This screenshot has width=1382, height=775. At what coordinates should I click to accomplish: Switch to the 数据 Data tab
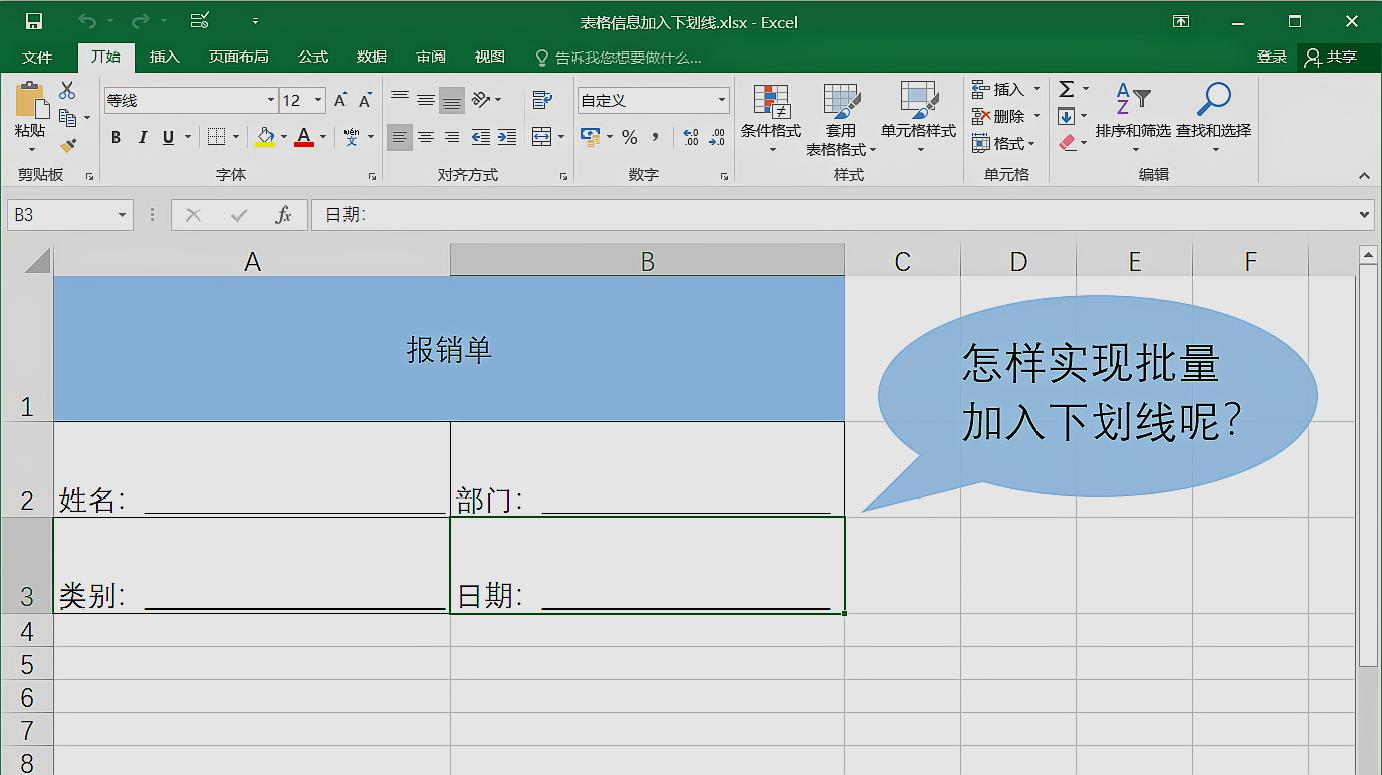(372, 57)
